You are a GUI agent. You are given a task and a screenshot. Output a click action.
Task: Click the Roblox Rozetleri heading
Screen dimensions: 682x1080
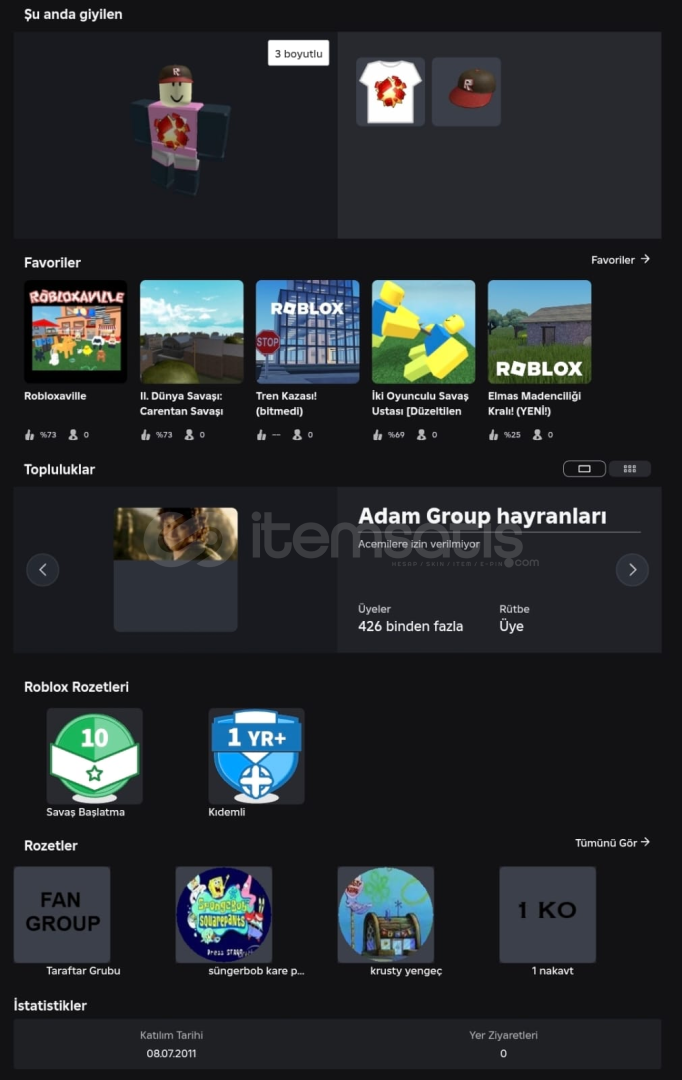[76, 687]
